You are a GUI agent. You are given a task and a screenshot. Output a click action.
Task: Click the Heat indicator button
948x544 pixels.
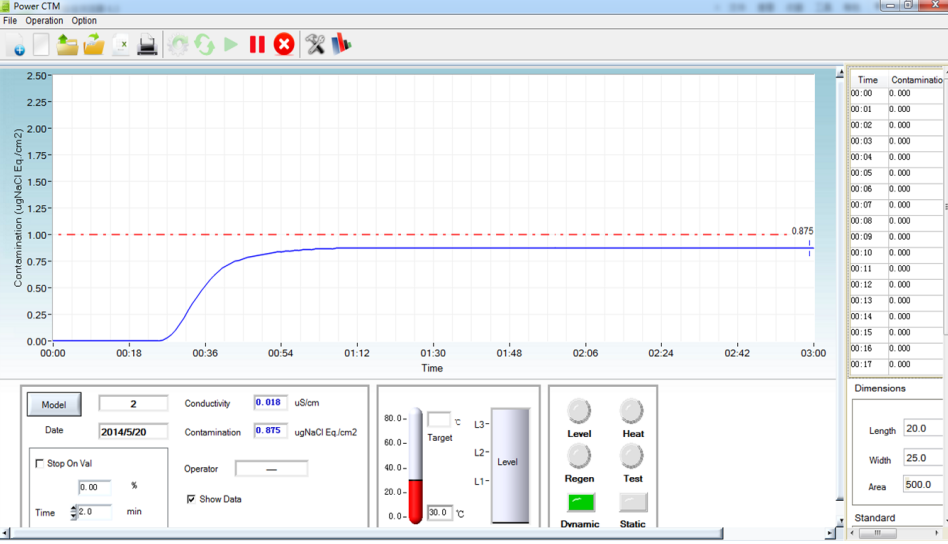(x=632, y=411)
